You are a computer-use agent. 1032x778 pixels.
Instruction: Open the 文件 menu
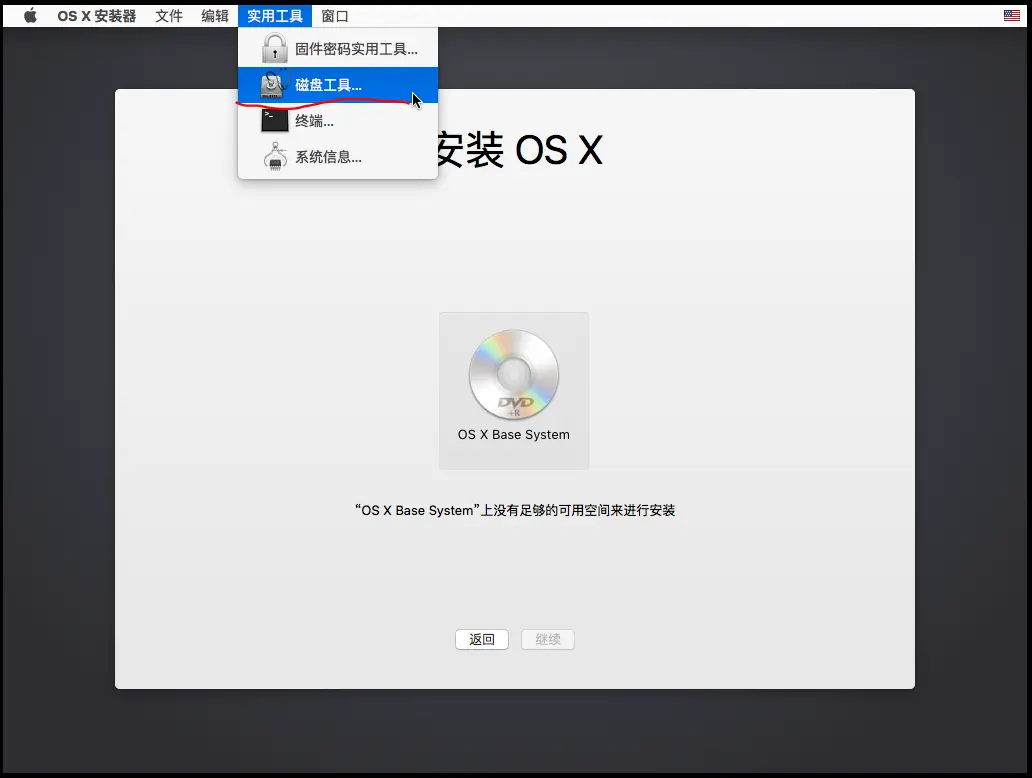[169, 16]
